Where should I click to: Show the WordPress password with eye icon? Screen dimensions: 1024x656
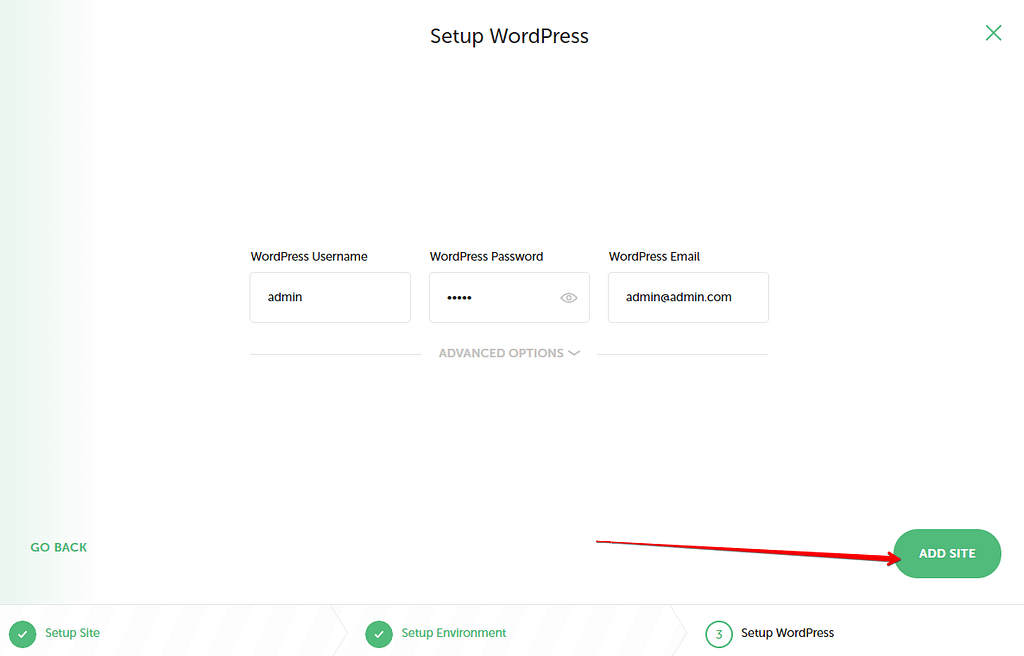pyautogui.click(x=569, y=298)
